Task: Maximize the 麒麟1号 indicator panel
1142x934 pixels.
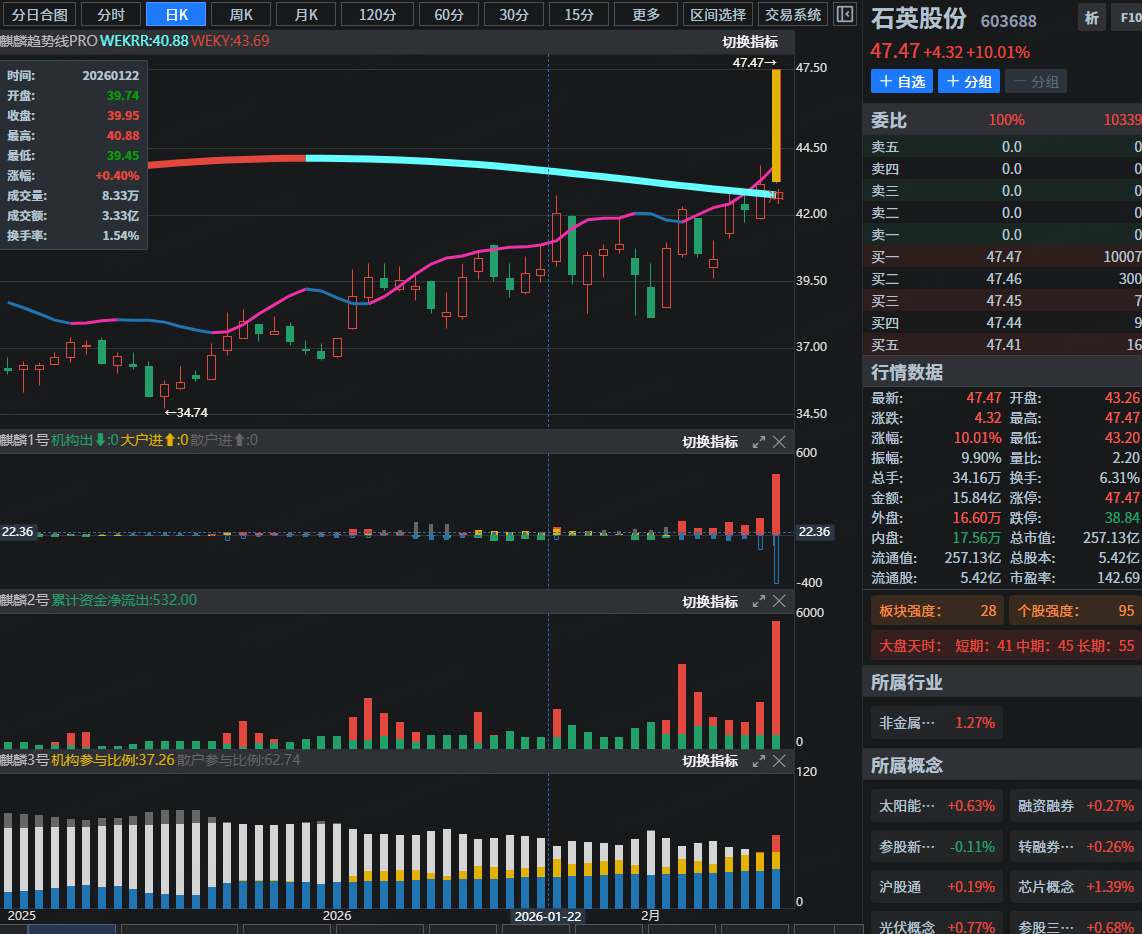Action: pos(759,442)
